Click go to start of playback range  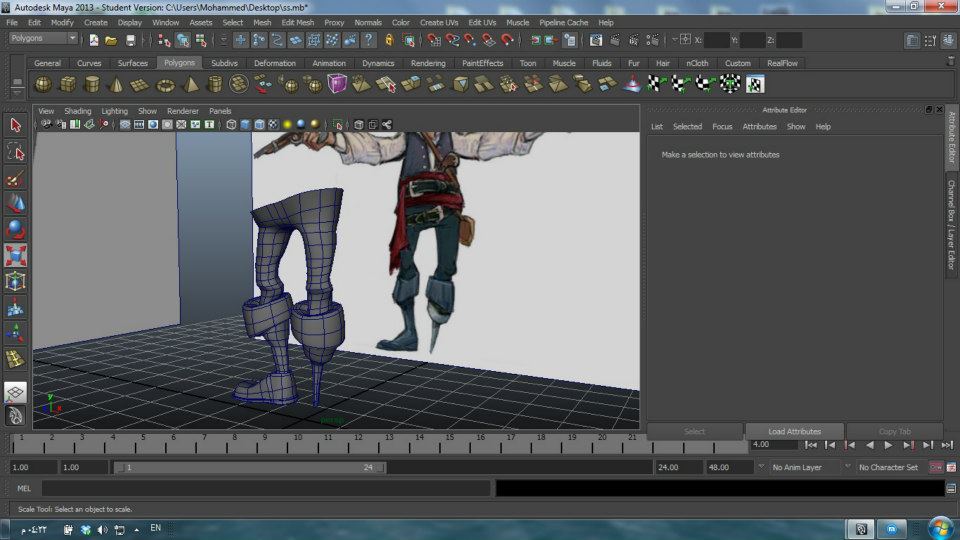811,445
